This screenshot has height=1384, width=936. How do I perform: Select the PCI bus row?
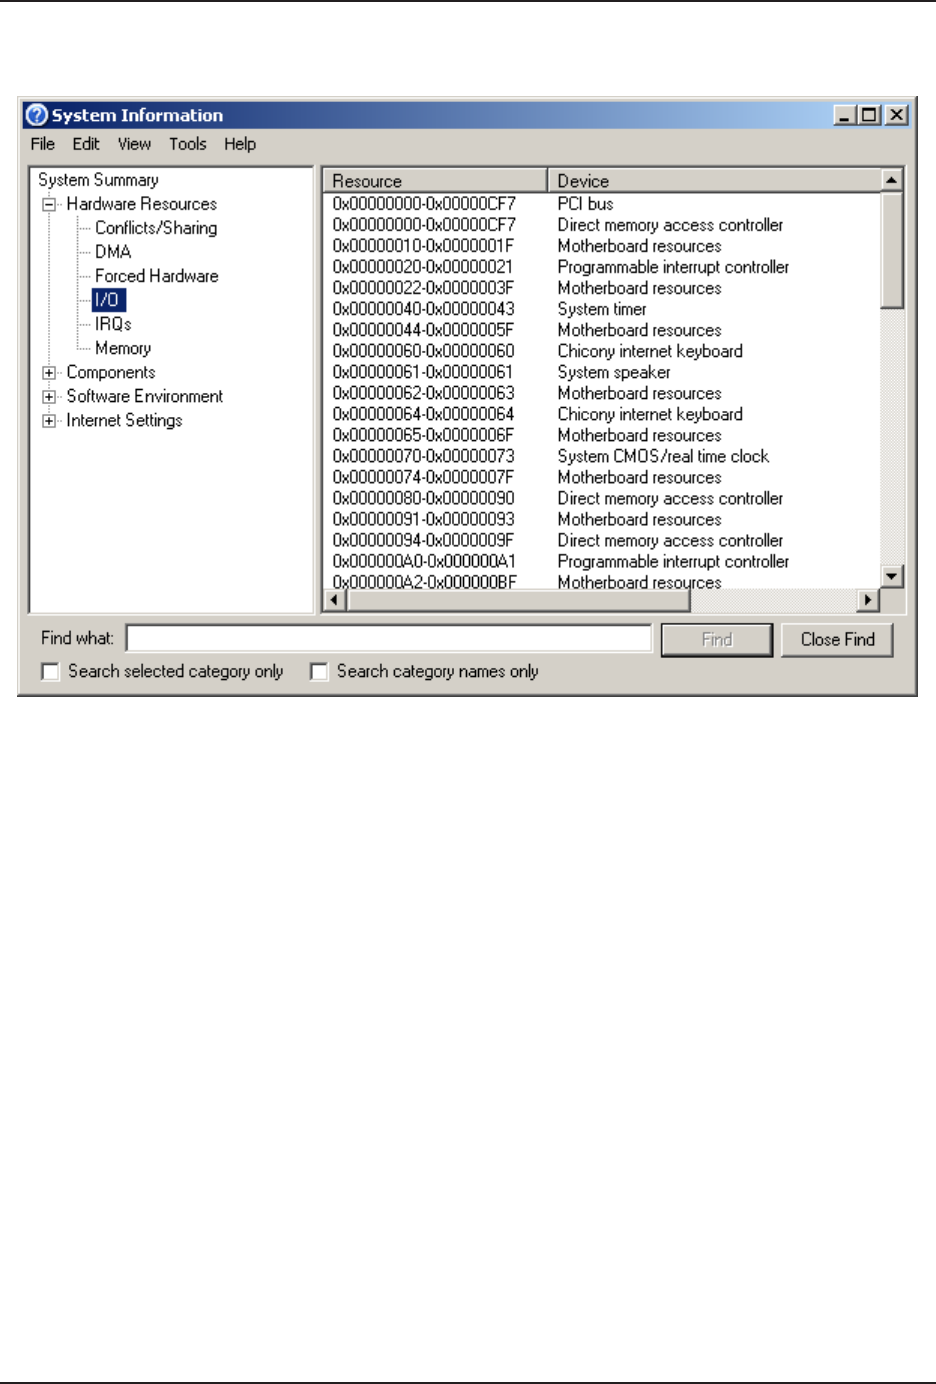click(602, 204)
